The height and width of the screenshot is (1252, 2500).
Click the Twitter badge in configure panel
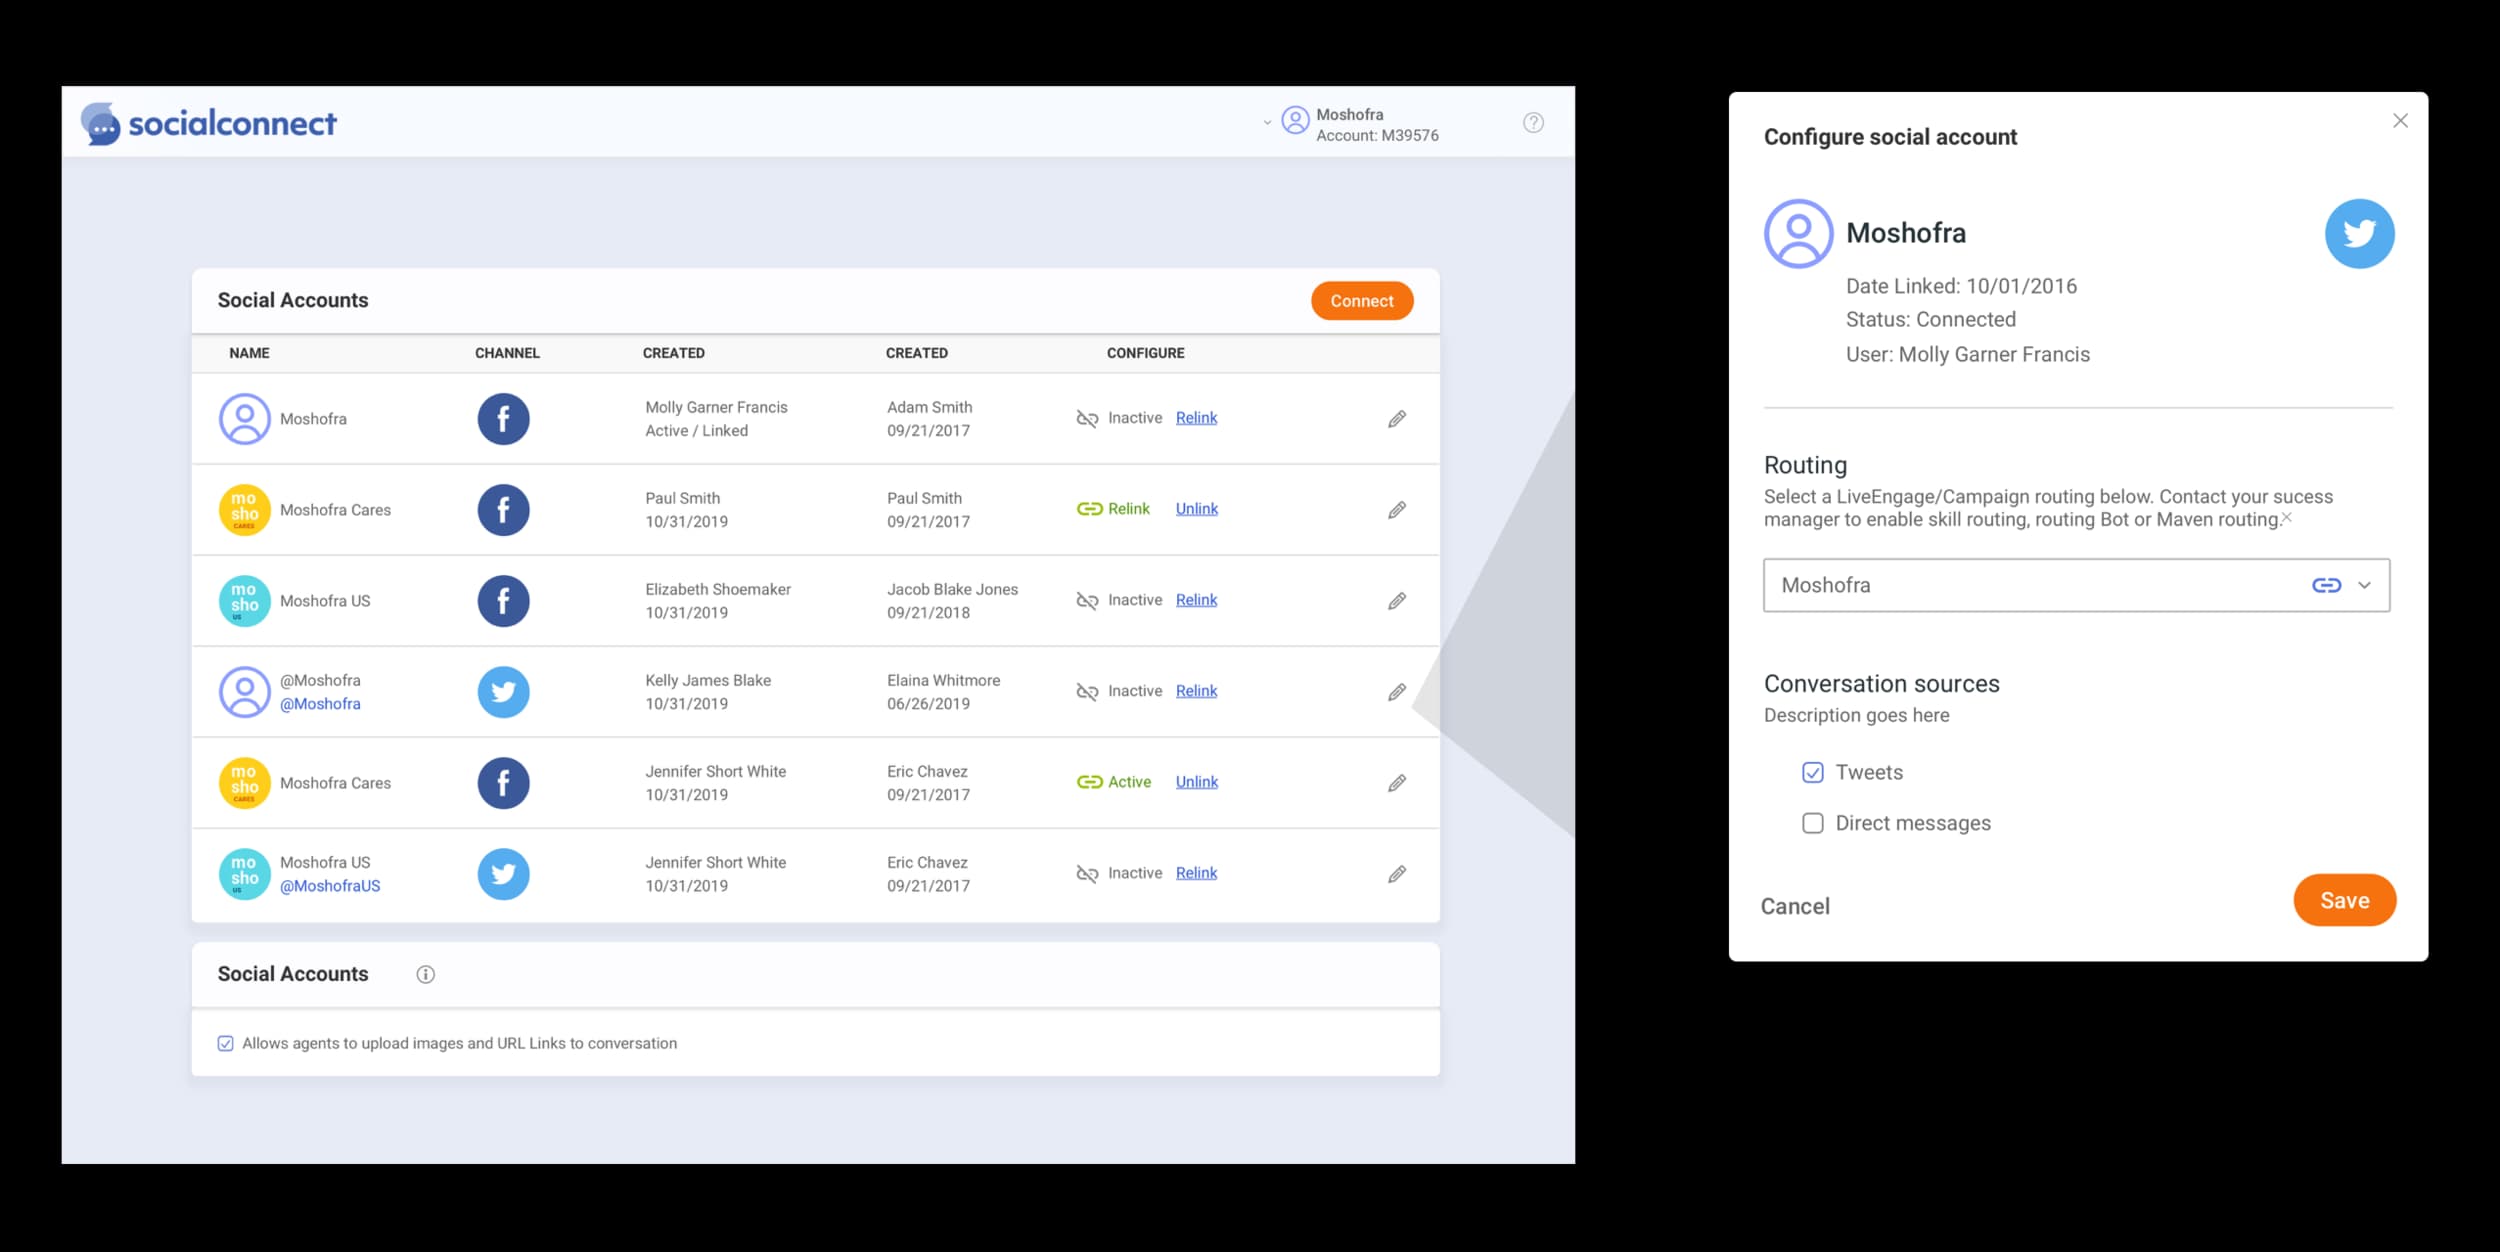[x=2359, y=234]
